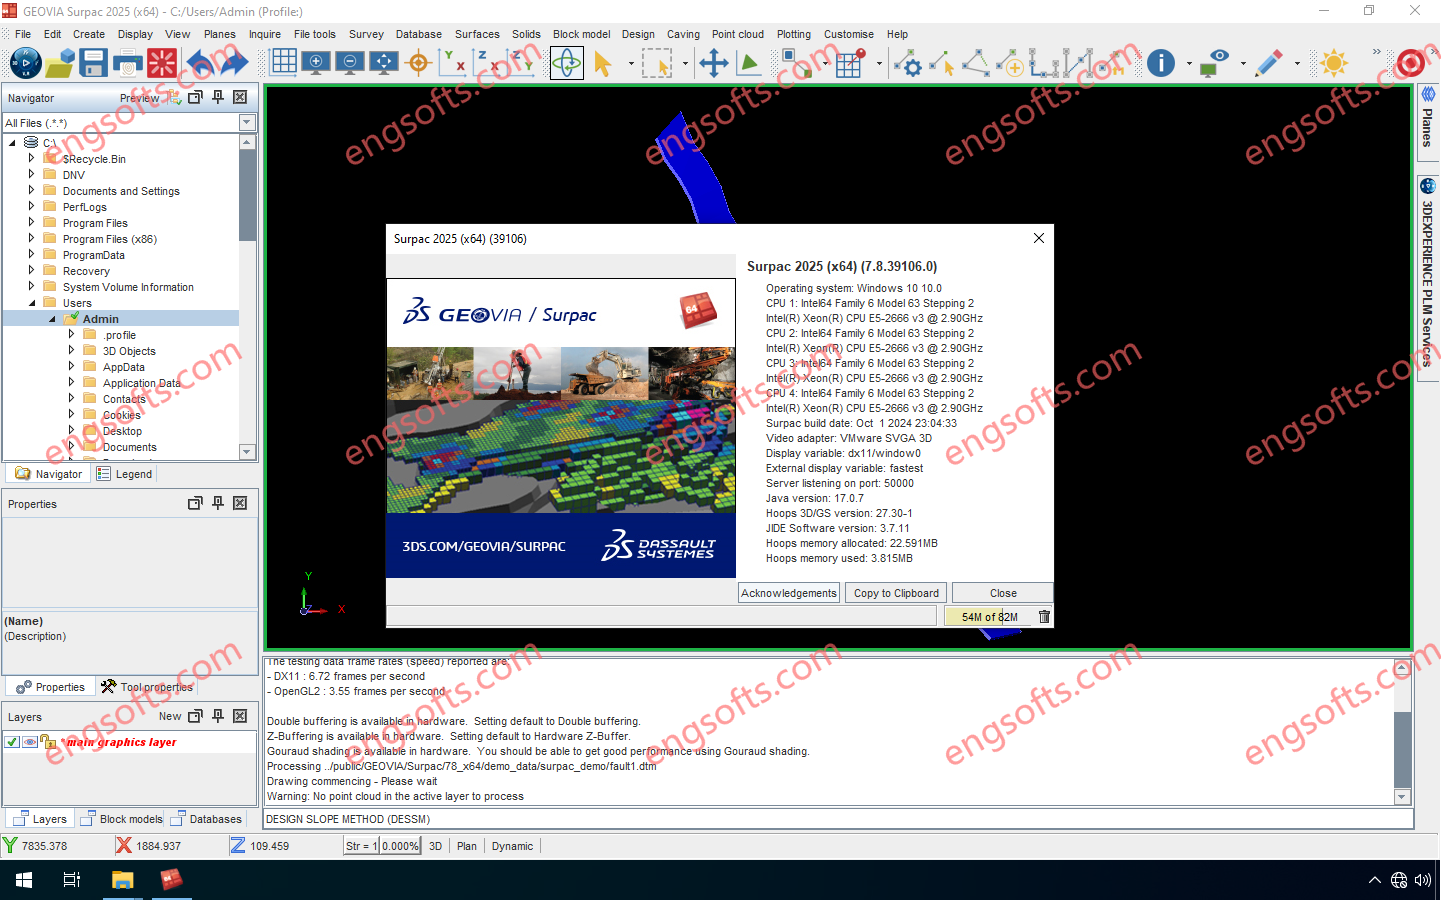Click the zoom out monitor icon
Screen dimensions: 1441x901
[x=350, y=62]
